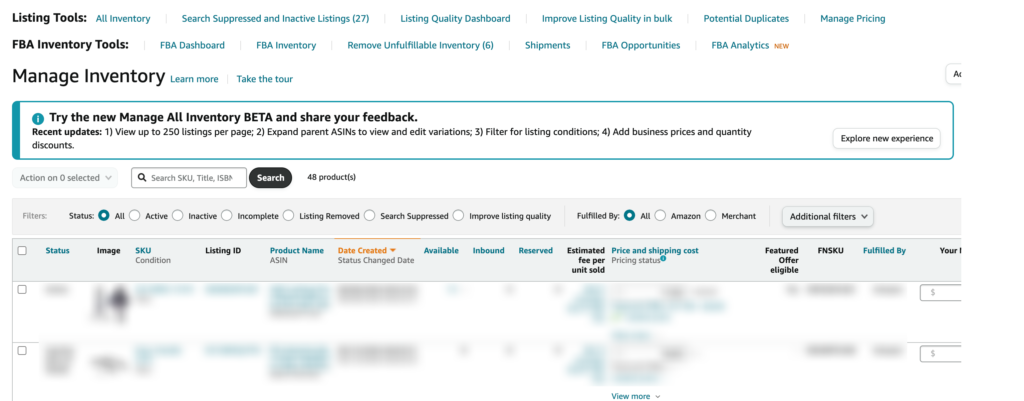
Task: Select the Active status filter
Action: [135, 216]
